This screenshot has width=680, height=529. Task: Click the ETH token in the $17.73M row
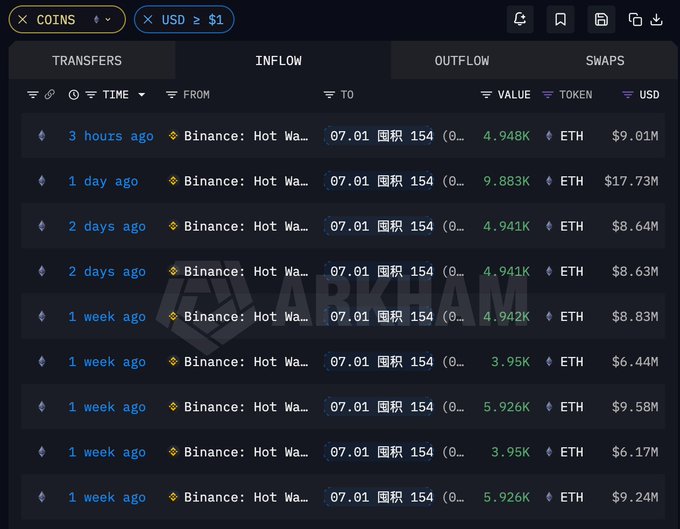[x=572, y=181]
